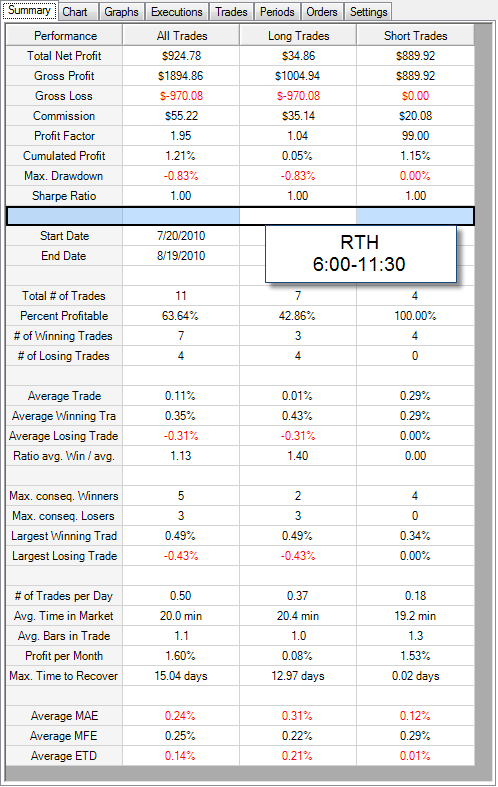This screenshot has width=498, height=787.
Task: Click the All Trades column header
Action: point(181,36)
